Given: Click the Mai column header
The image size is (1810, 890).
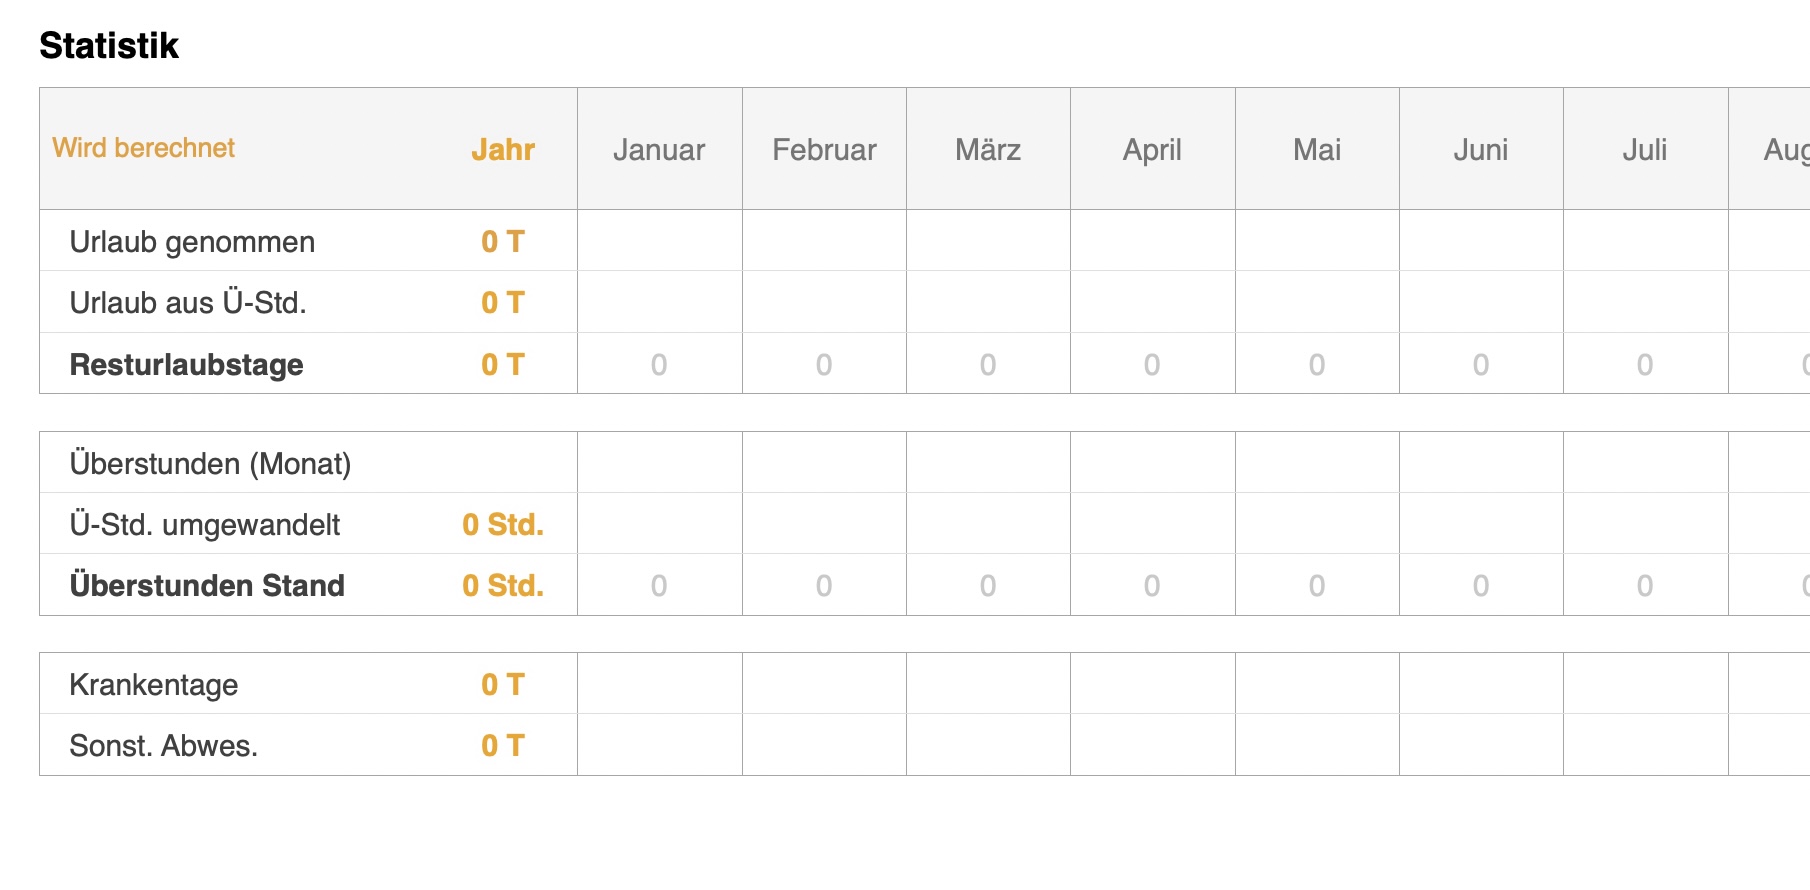Looking at the screenshot, I should coord(1317,150).
